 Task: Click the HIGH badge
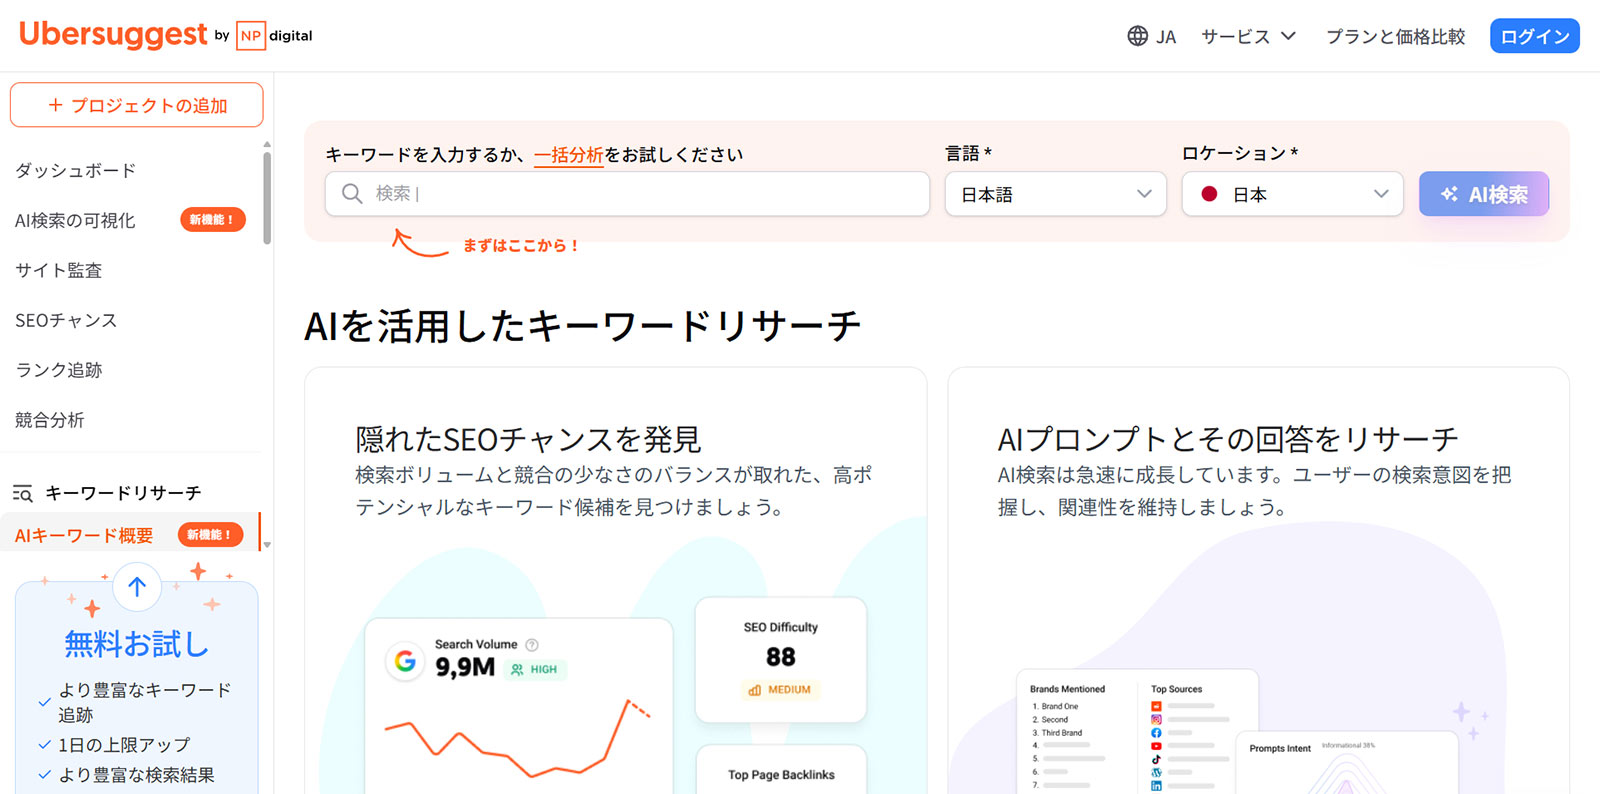coord(535,670)
